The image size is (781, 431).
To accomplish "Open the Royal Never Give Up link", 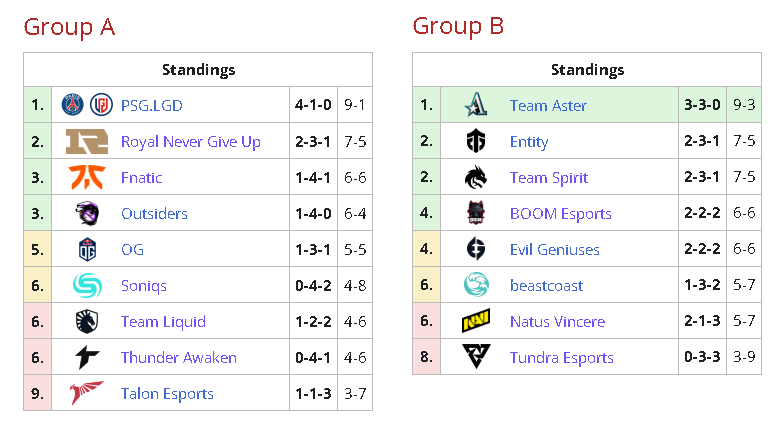I will (x=190, y=141).
